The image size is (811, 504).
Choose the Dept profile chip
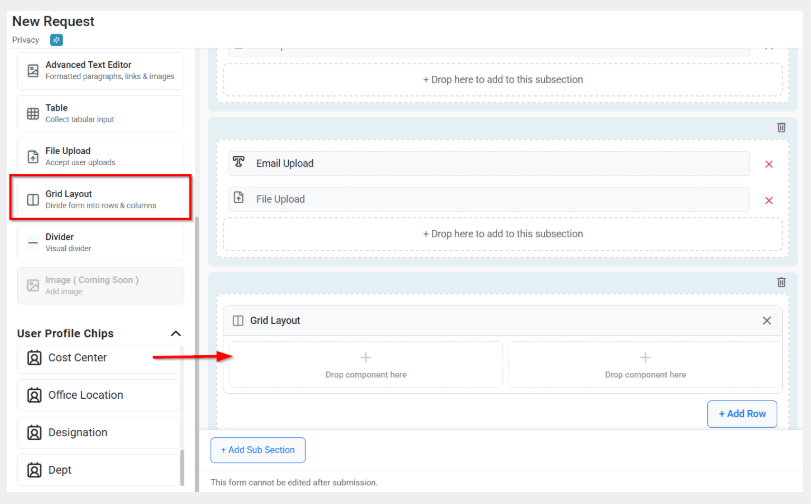[x=100, y=470]
